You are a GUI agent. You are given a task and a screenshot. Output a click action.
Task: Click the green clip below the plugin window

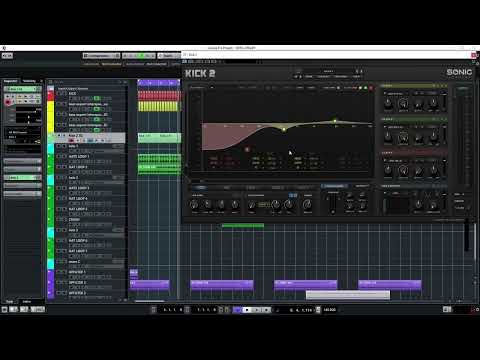pos(243,226)
